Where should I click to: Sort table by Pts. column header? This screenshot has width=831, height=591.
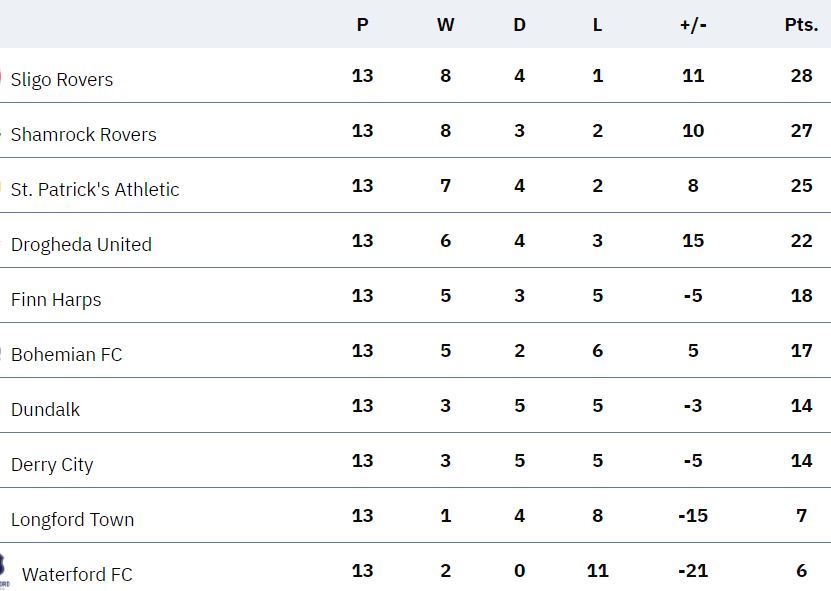801,25
